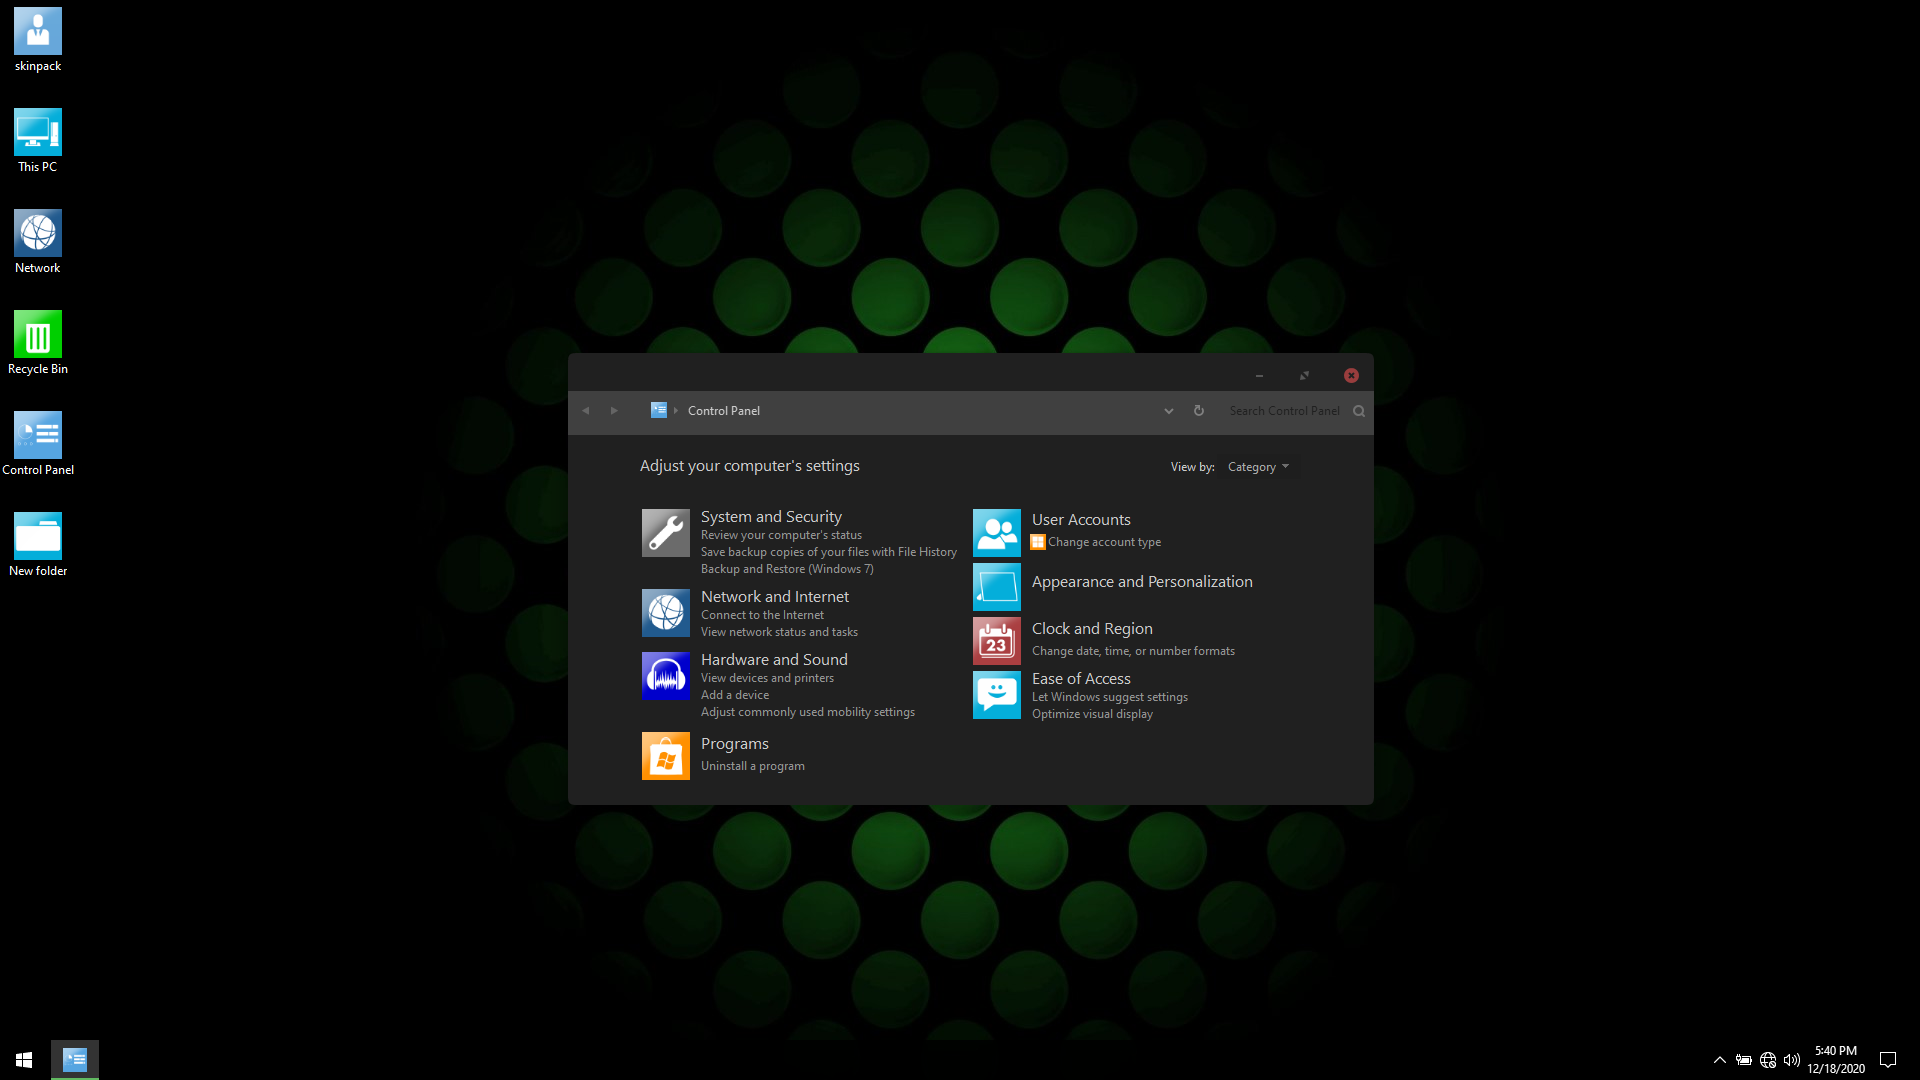Viewport: 1920px width, 1080px height.
Task: Click the Programs shopping bag icon
Action: pyautogui.click(x=665, y=756)
